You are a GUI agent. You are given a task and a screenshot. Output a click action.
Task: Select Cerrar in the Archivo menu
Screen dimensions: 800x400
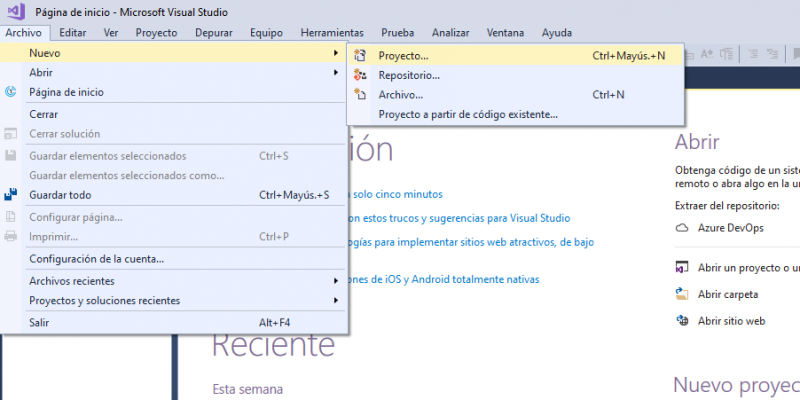pos(44,114)
